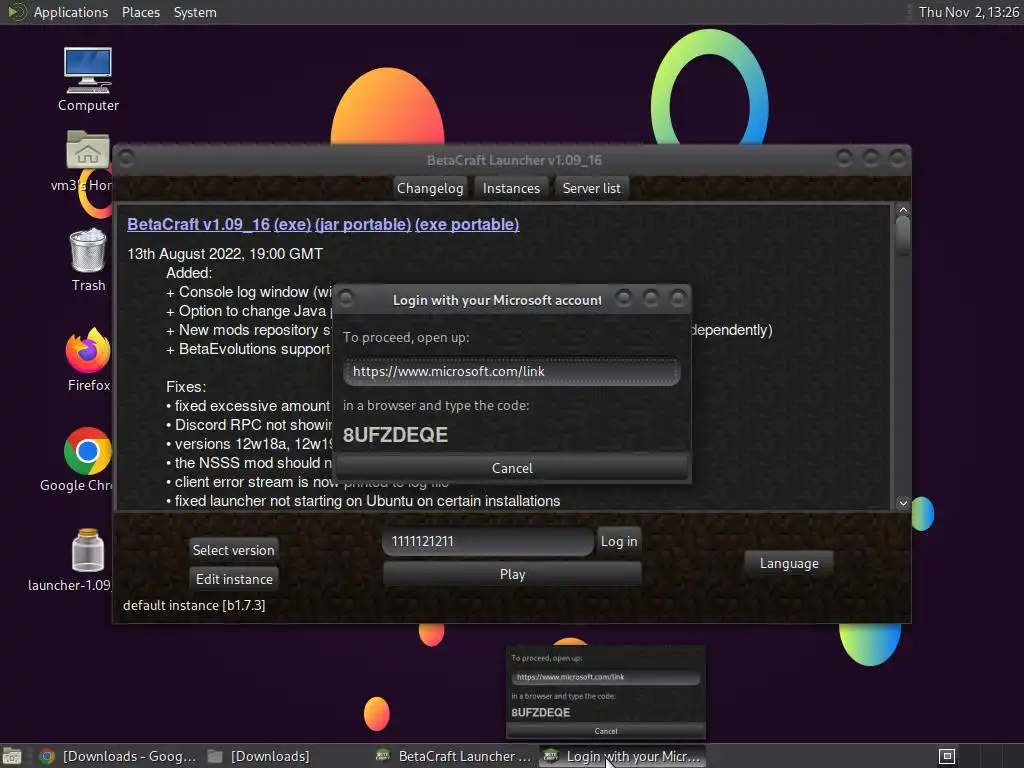The image size is (1024, 768).
Task: Click the Play button
Action: 512,574
